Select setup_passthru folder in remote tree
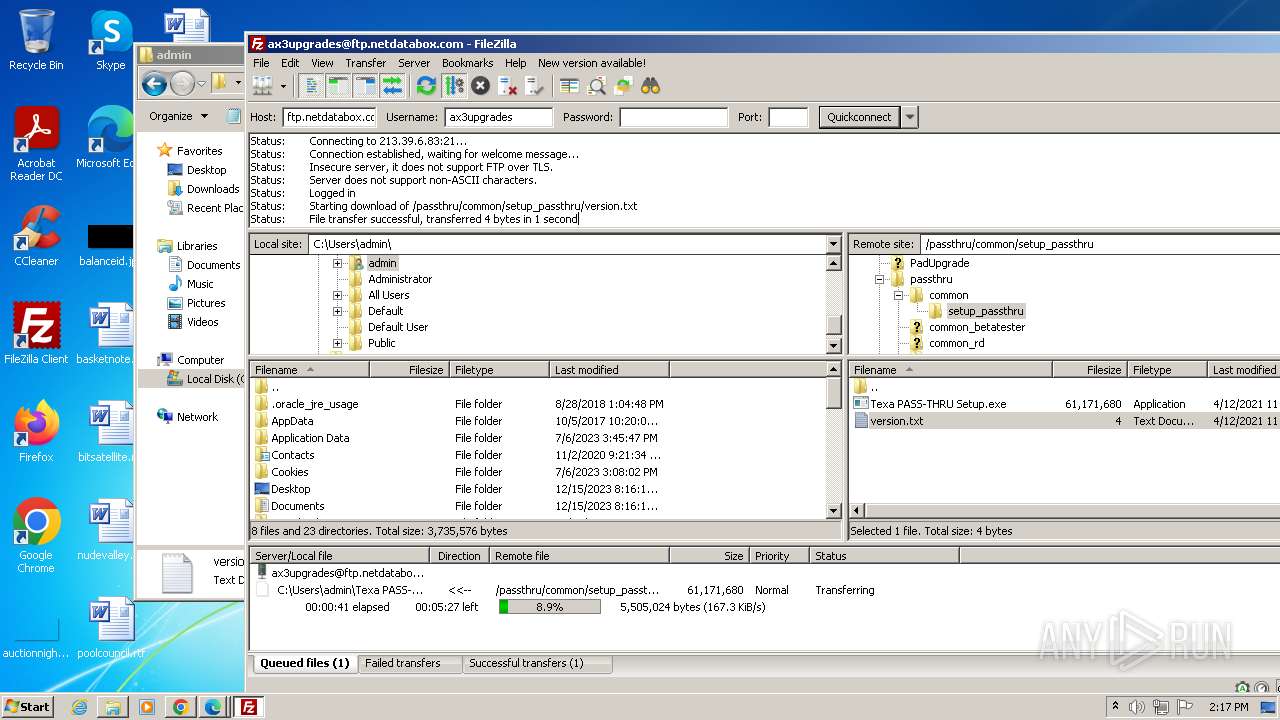 tap(985, 311)
